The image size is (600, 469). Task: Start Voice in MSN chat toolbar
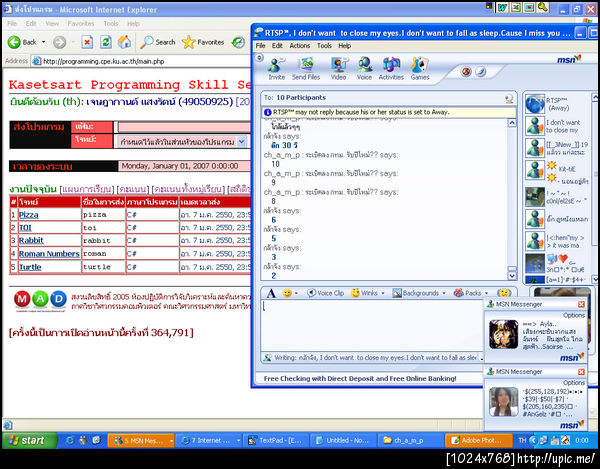(364, 68)
